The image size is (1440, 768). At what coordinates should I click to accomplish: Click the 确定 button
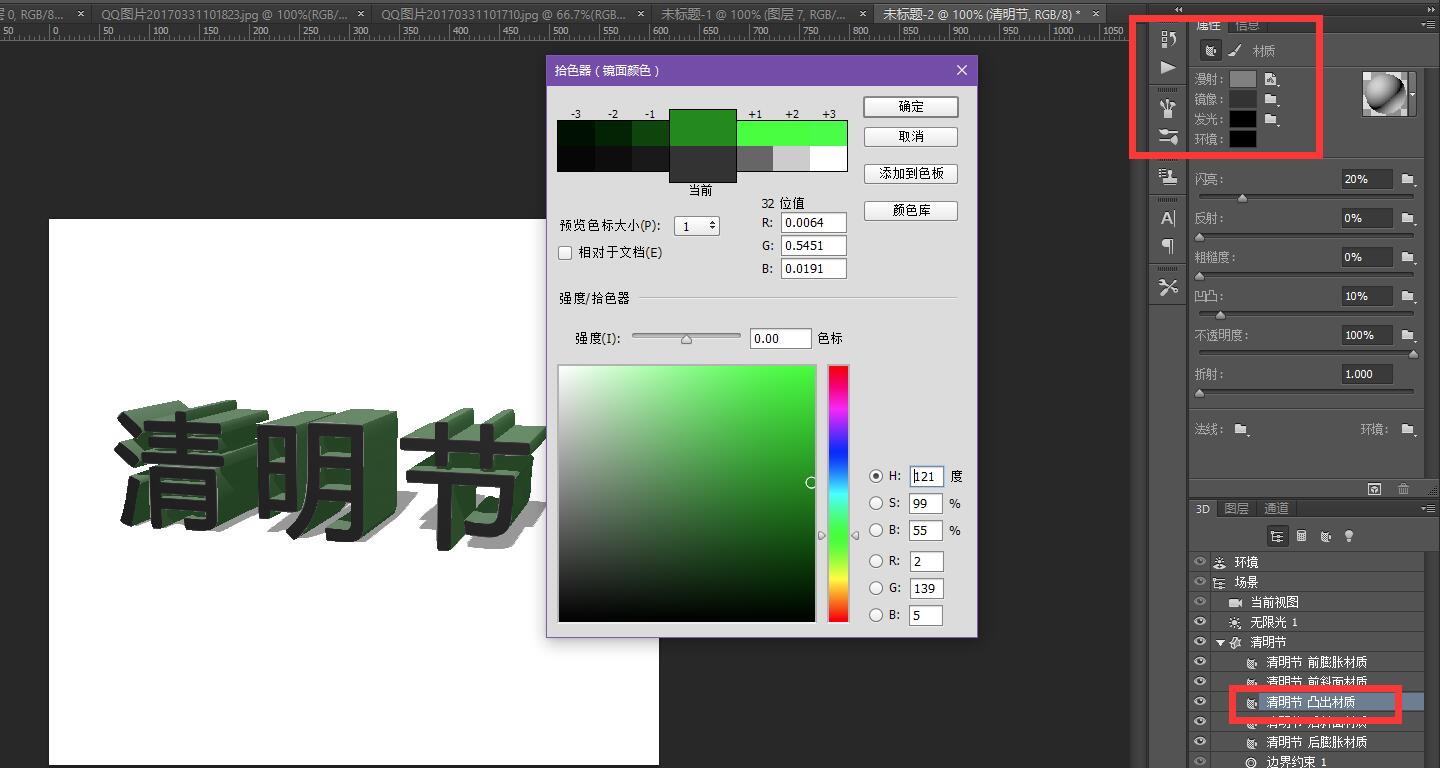coord(911,107)
